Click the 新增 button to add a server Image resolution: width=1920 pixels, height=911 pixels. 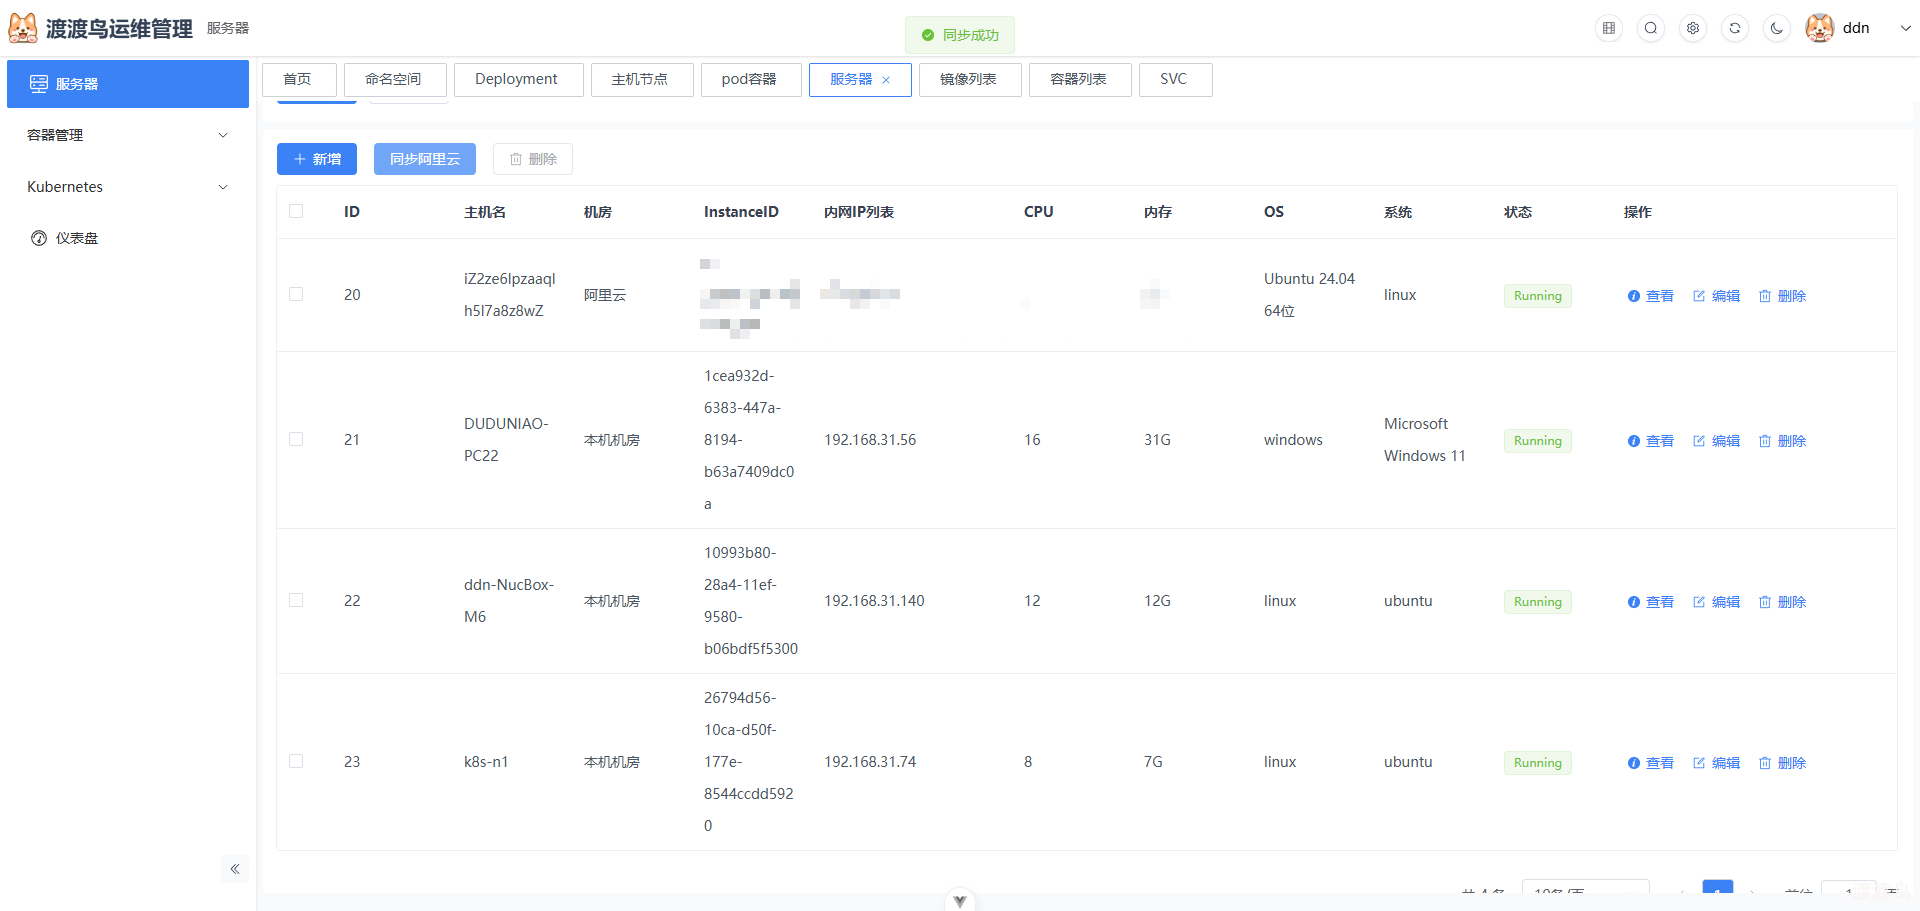[316, 158]
